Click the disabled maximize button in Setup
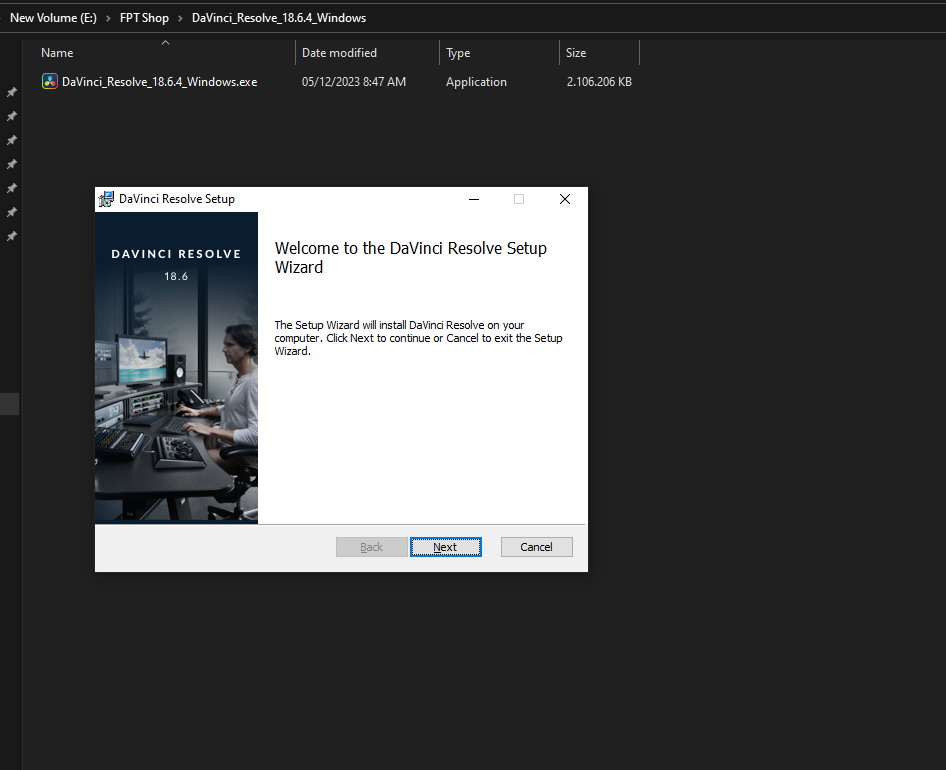The height and width of the screenshot is (770, 946). (519, 199)
